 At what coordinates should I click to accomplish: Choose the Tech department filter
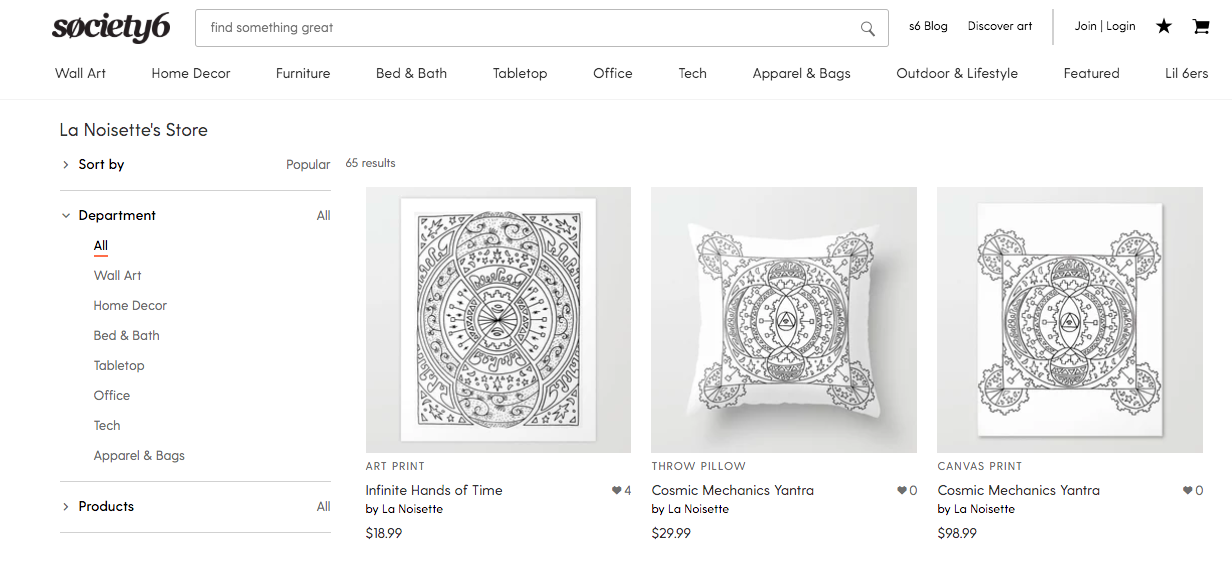point(107,426)
